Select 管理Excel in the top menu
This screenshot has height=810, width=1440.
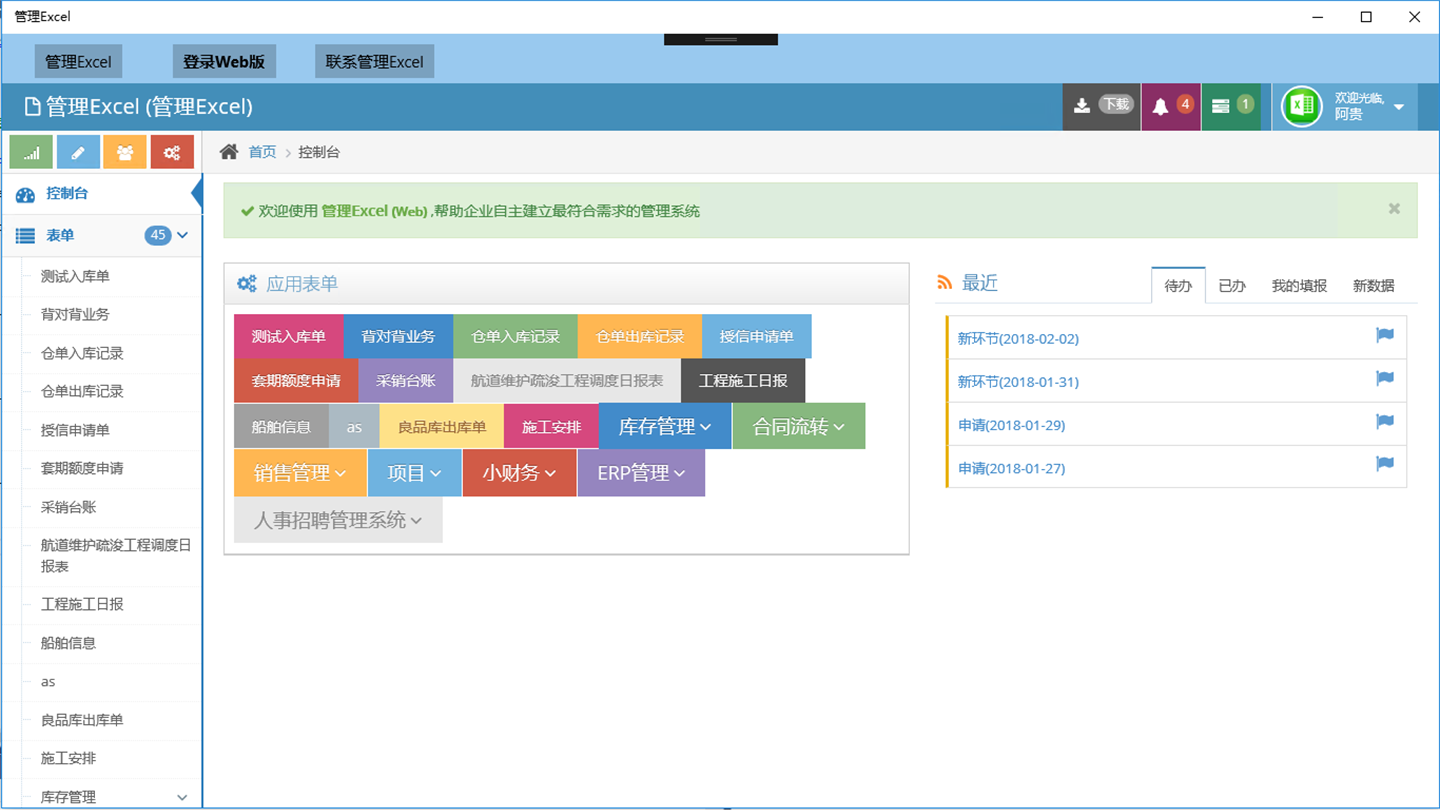78,61
